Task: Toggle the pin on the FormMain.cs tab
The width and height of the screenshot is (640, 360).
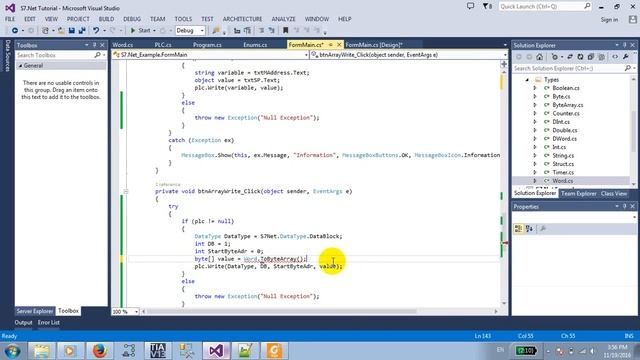Action: click(x=331, y=44)
